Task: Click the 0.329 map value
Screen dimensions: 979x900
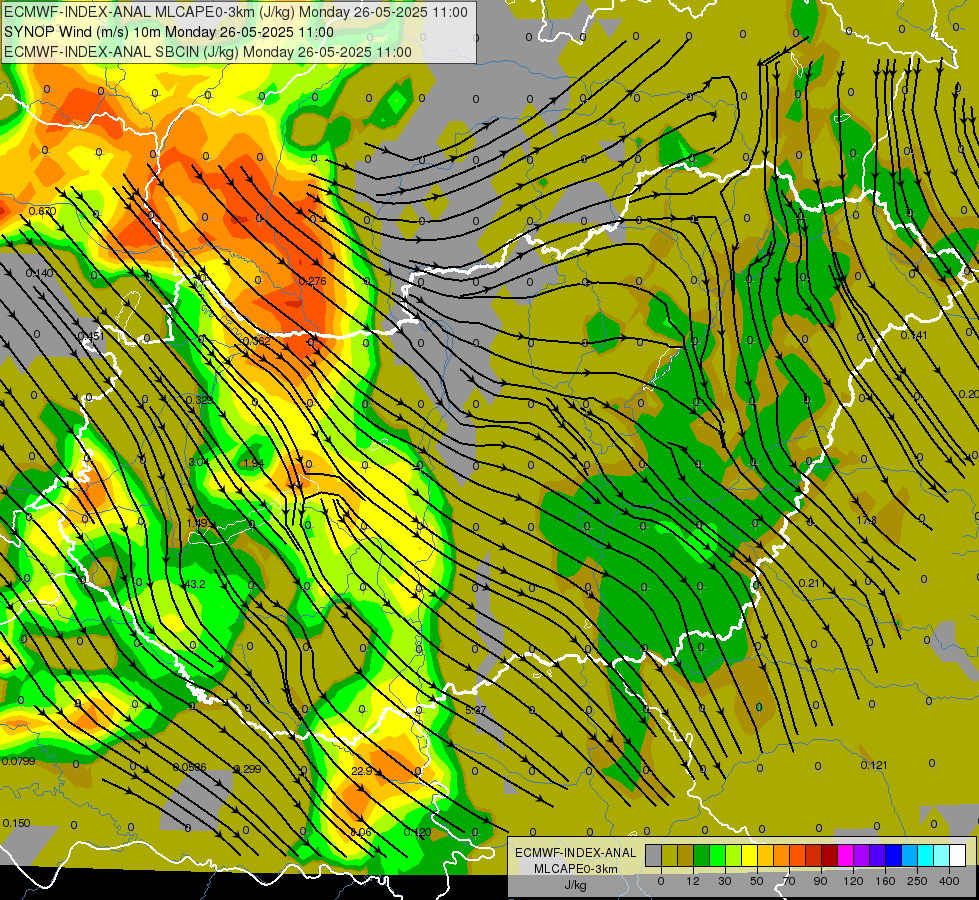Action: (x=199, y=400)
